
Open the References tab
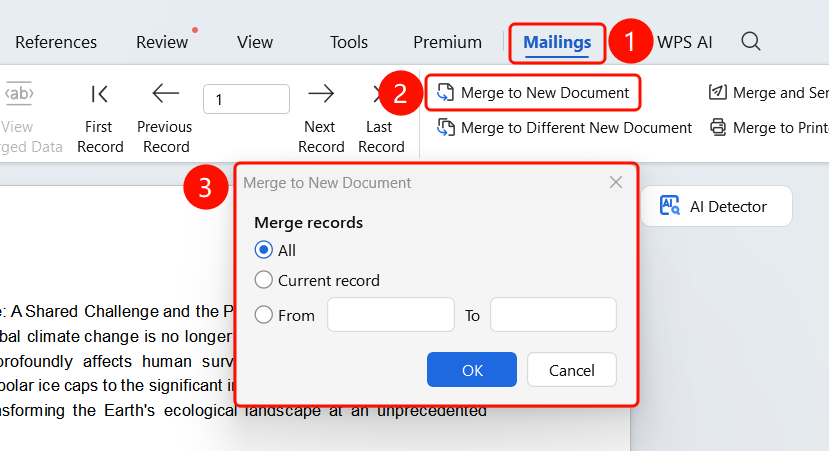tap(56, 42)
